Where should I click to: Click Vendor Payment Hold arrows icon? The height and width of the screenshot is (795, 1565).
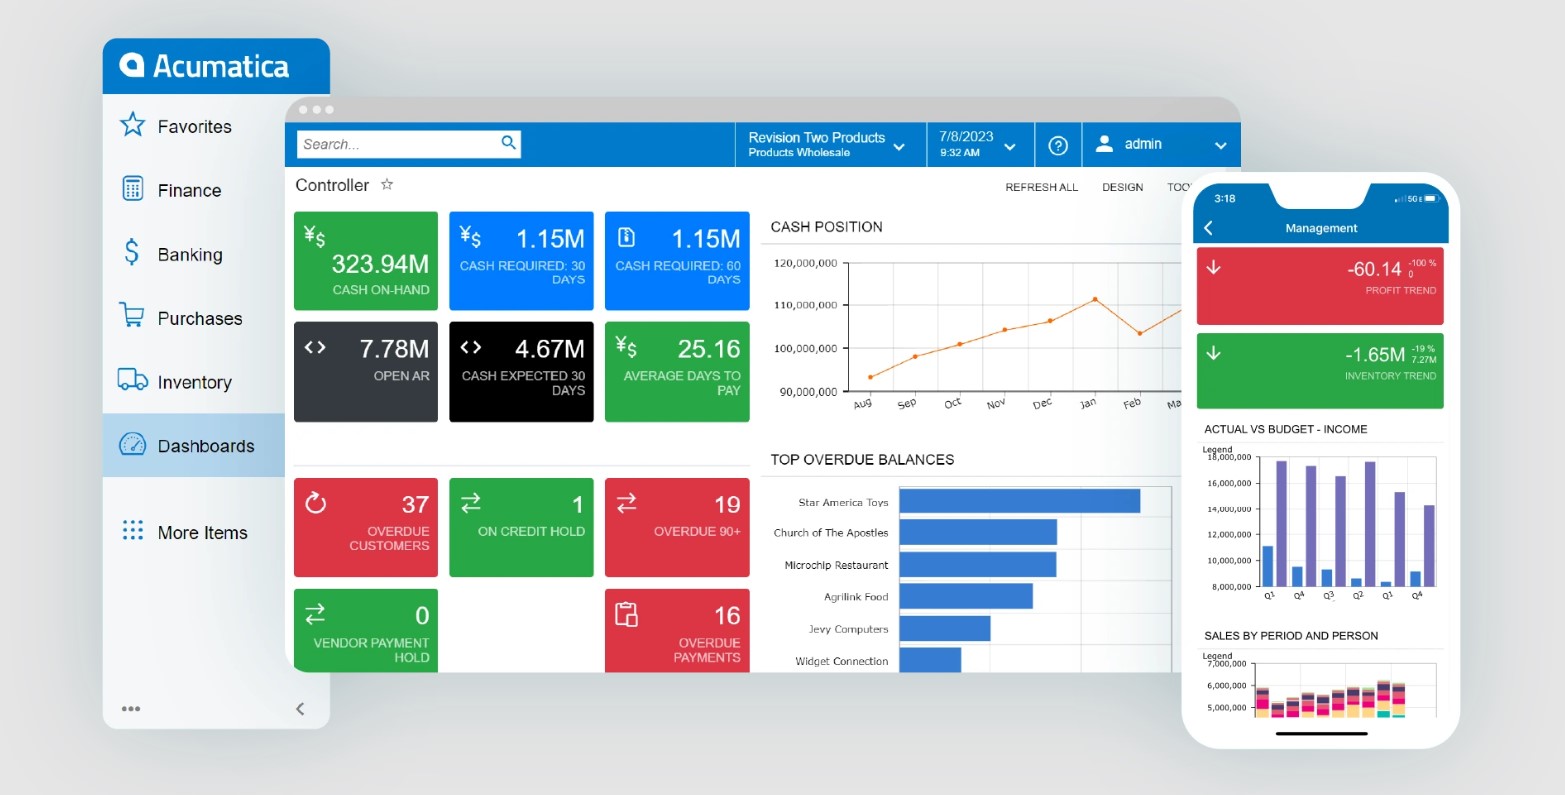point(315,614)
